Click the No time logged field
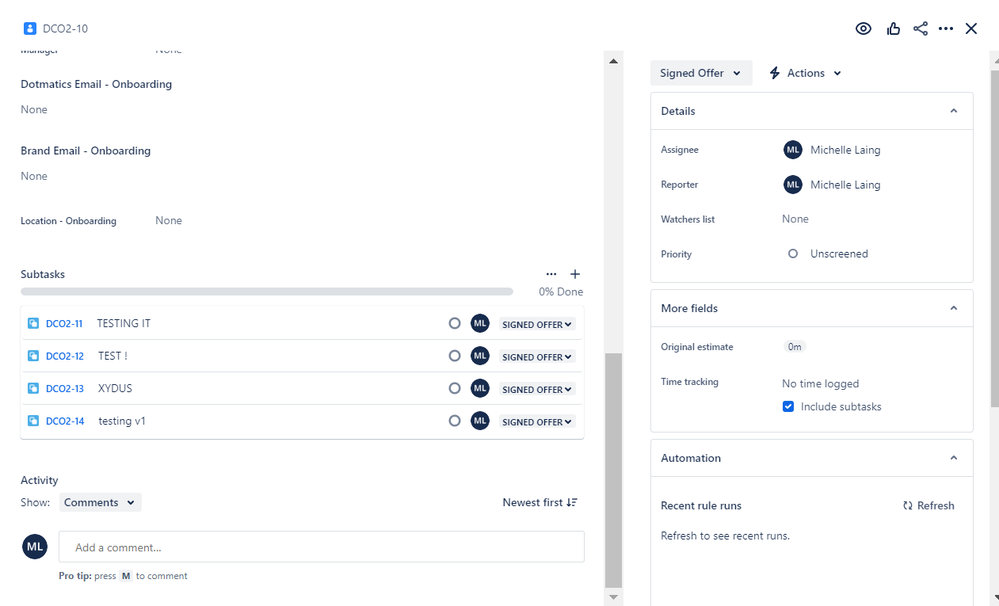Viewport: 999px width, 606px height. point(821,384)
